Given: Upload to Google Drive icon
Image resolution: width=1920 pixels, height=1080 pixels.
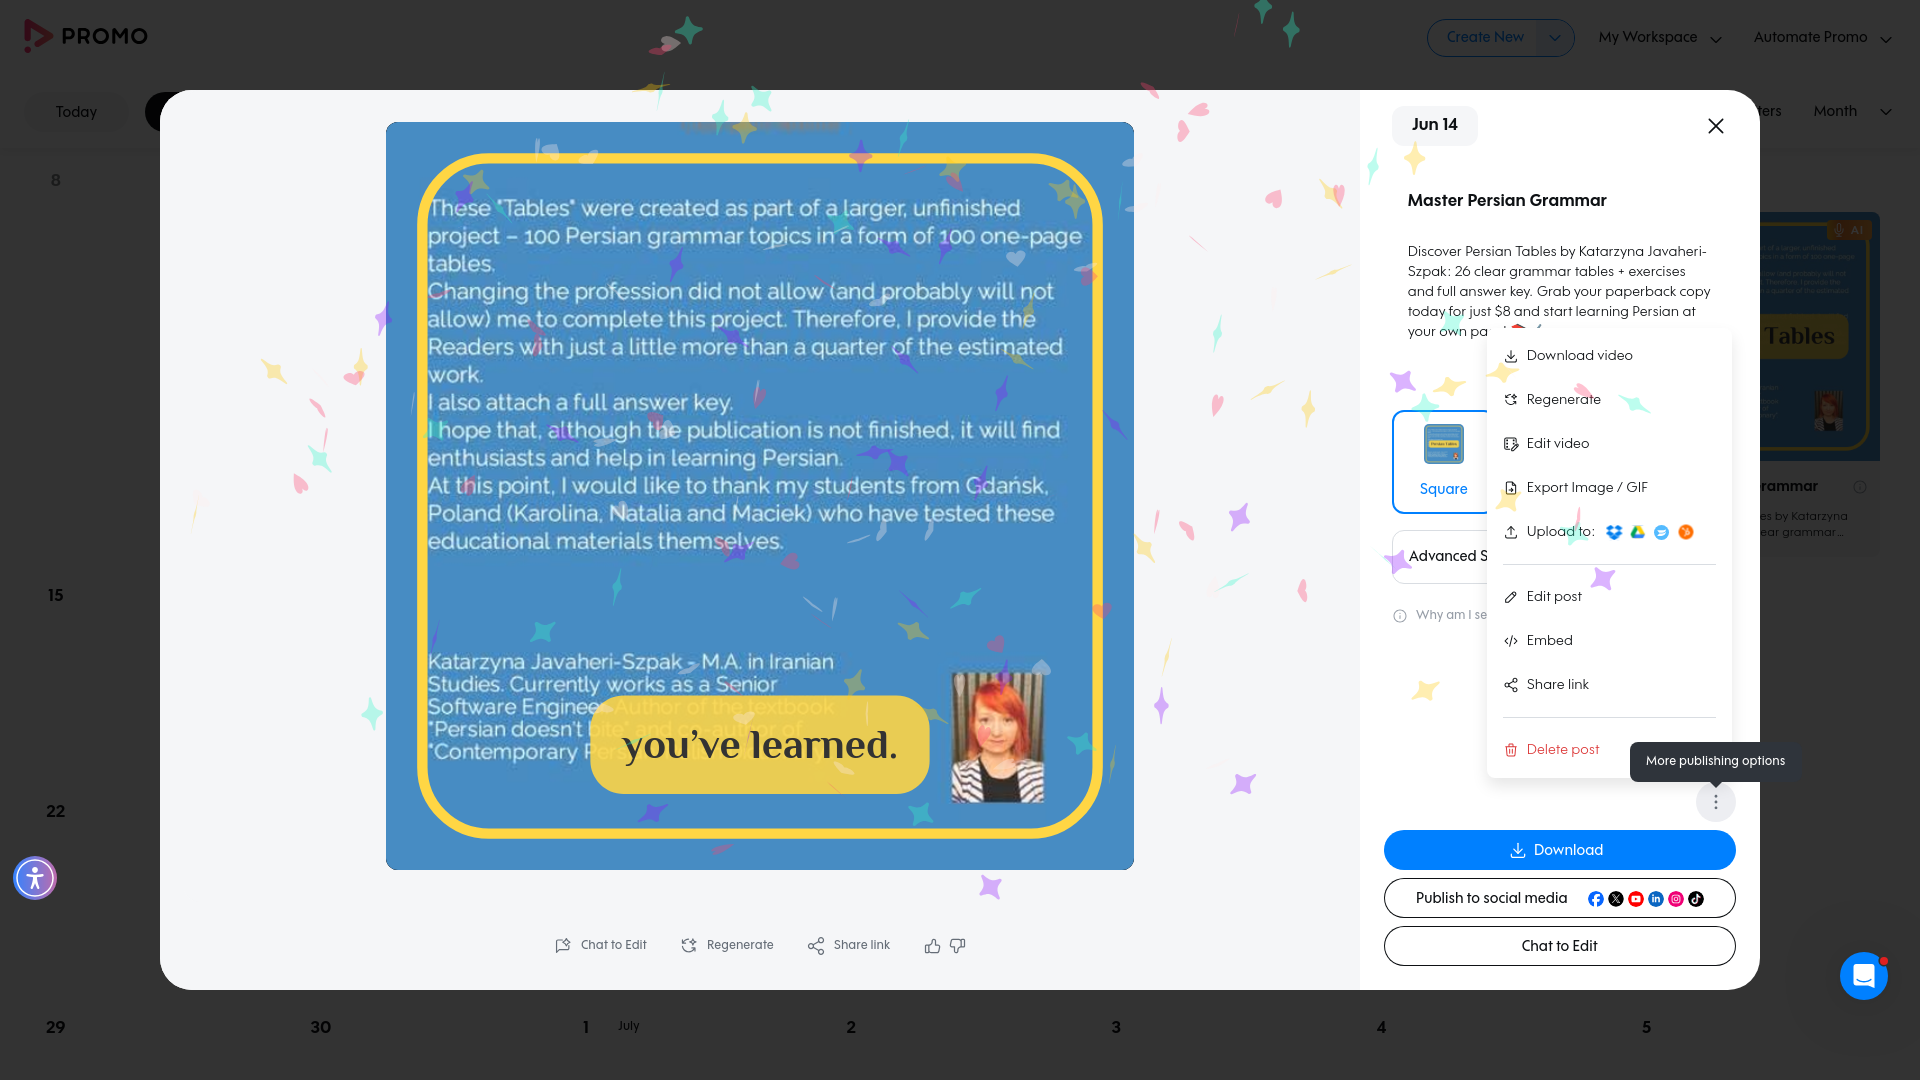Looking at the screenshot, I should coord(1637,532).
